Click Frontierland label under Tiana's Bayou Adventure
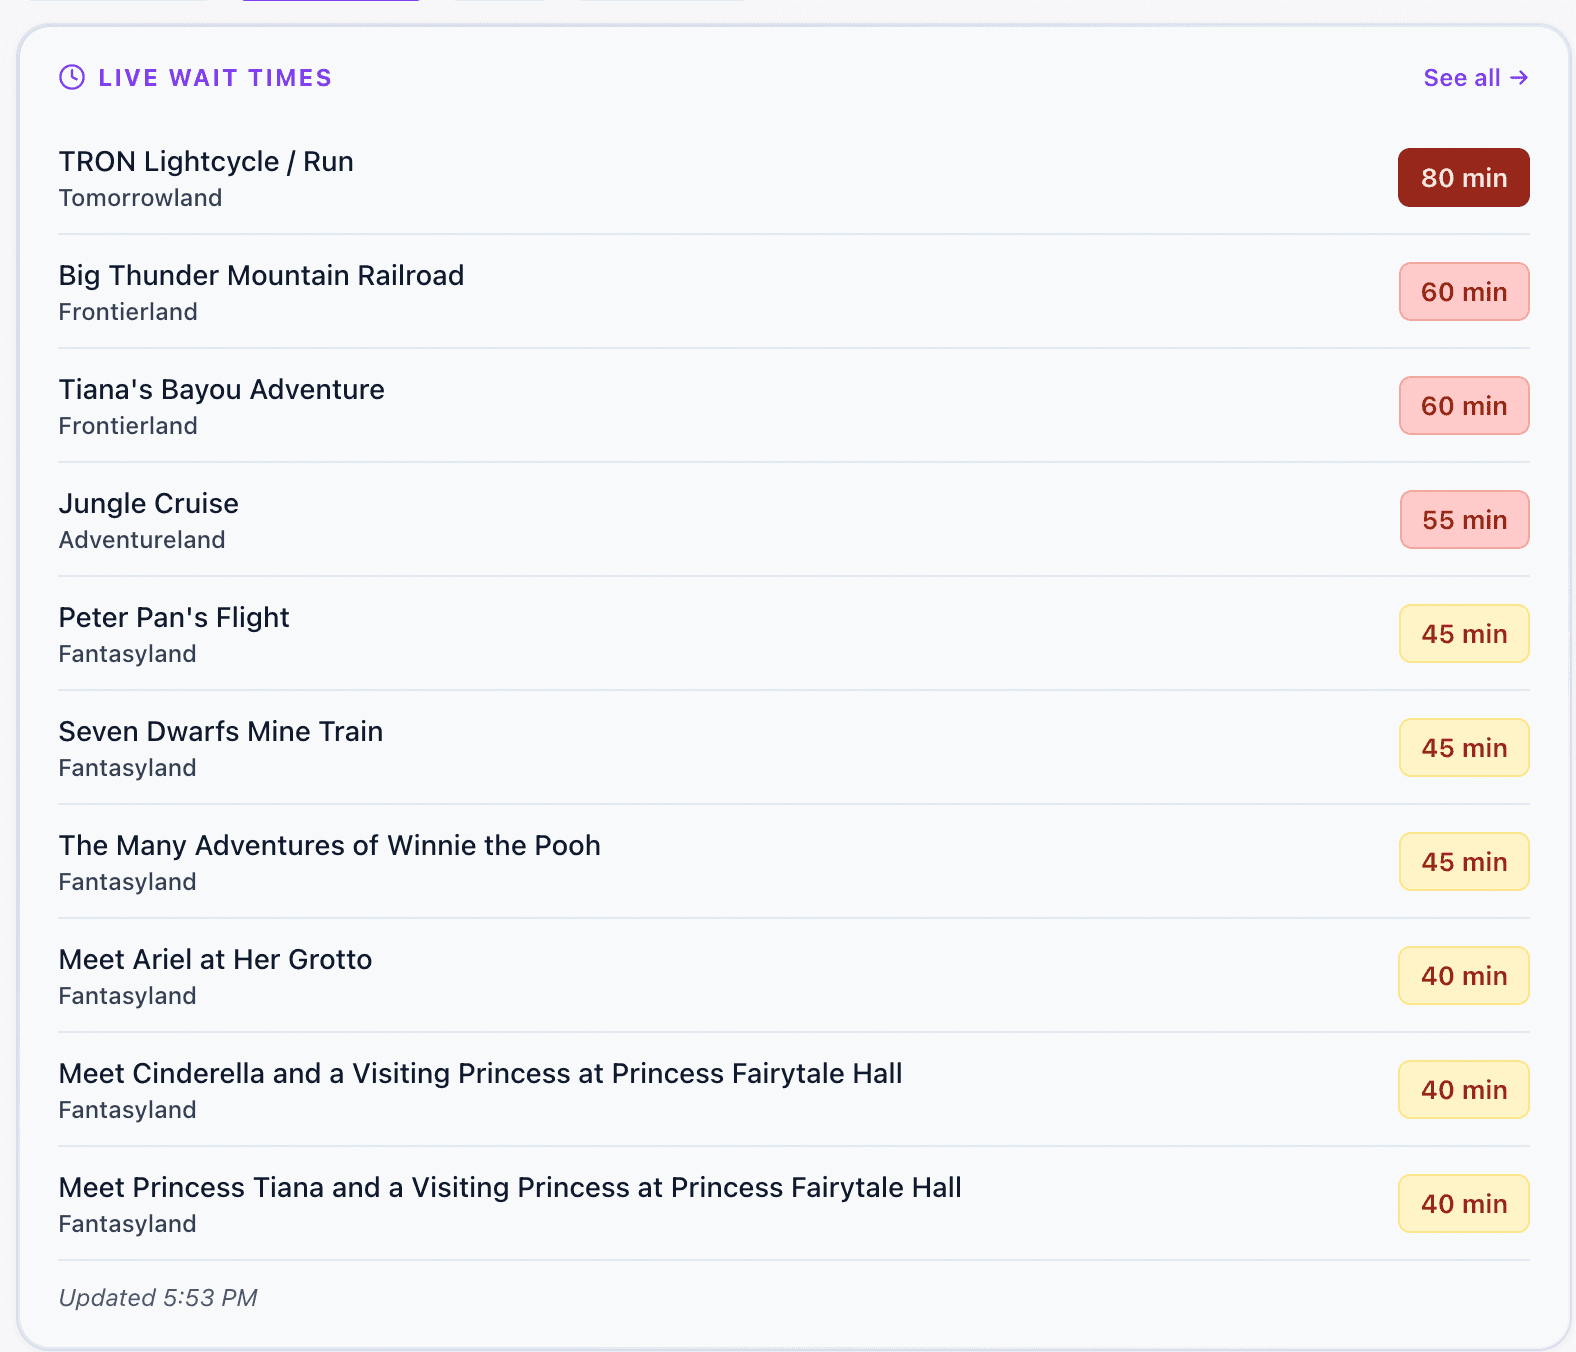 point(128,426)
